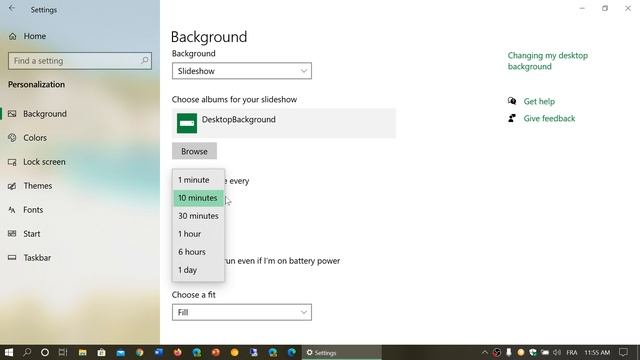Open the Windows Start menu
This screenshot has width=640, height=360.
coord(9,352)
